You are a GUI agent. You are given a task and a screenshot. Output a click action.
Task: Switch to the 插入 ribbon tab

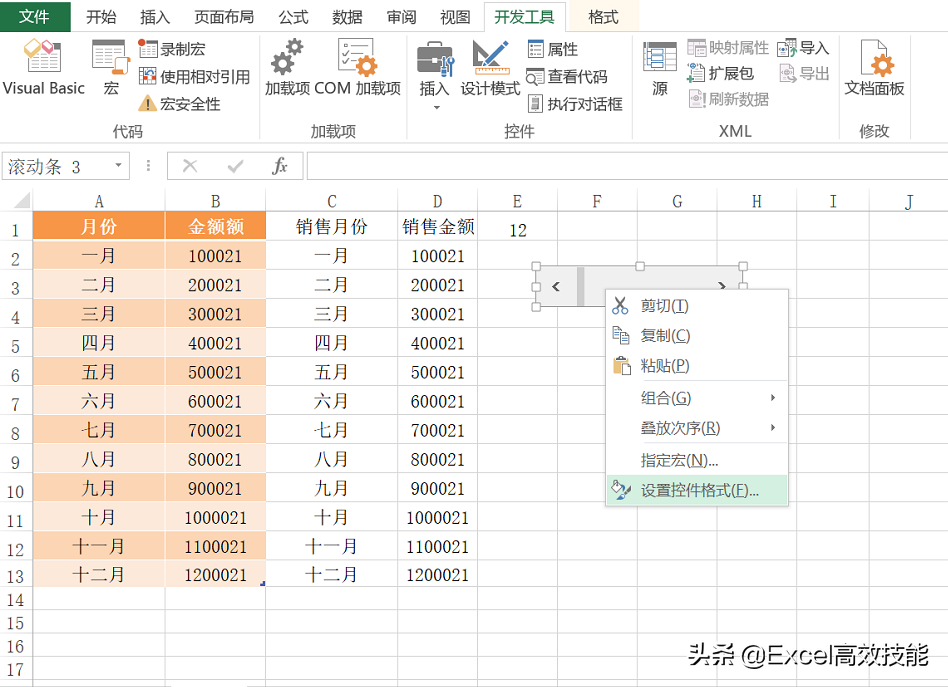(x=155, y=17)
